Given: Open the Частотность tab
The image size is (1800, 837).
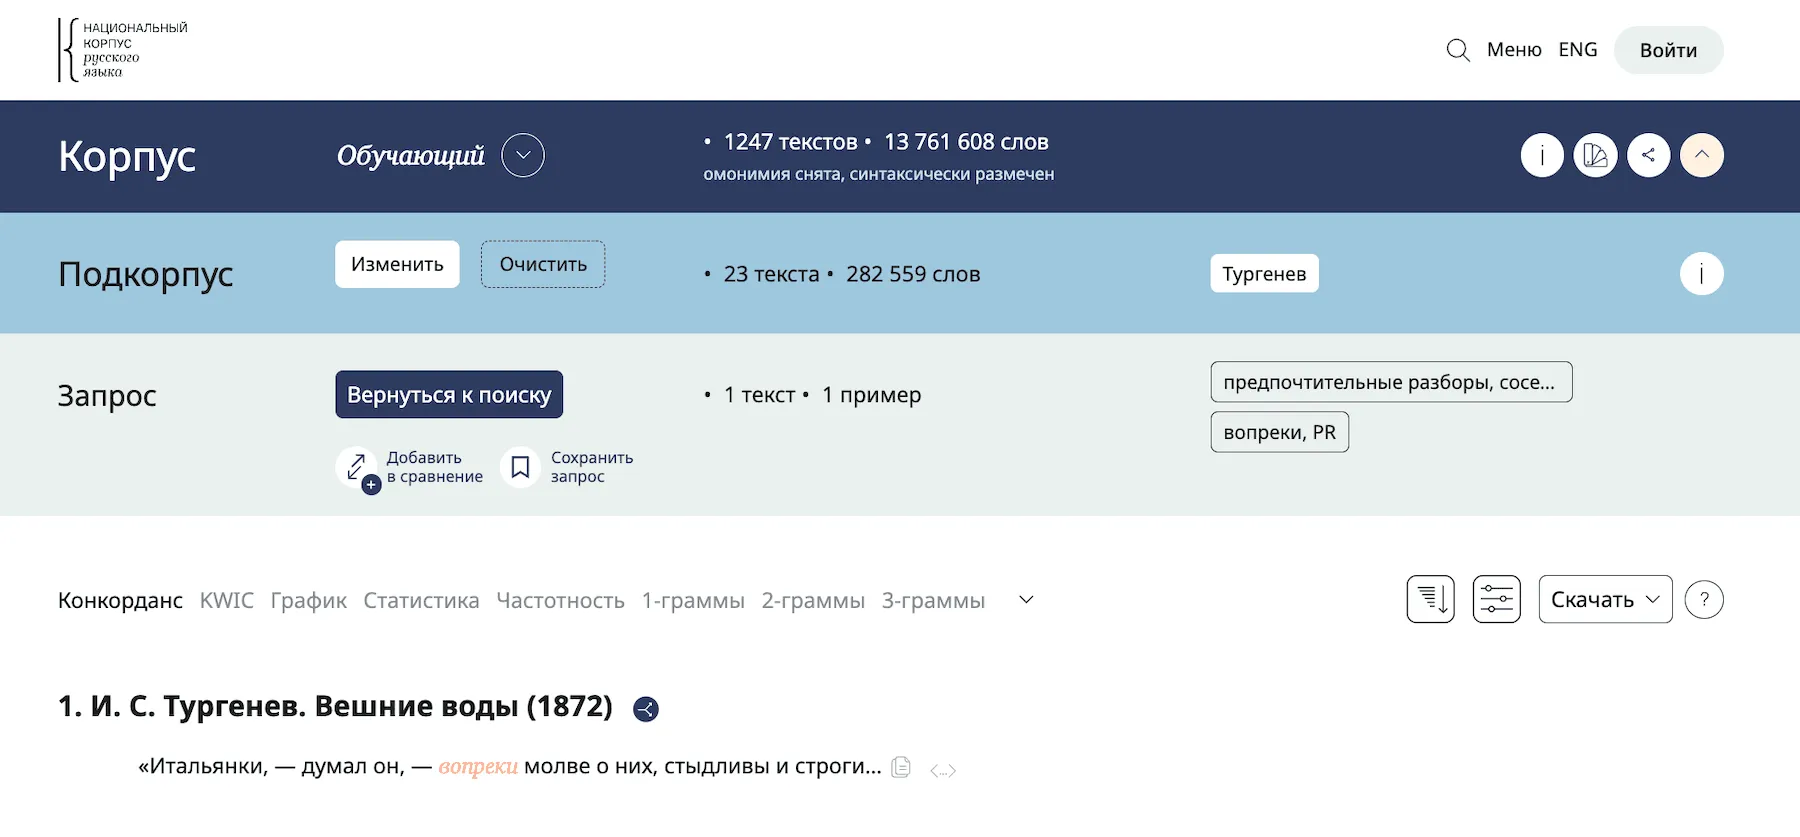Looking at the screenshot, I should click(560, 600).
